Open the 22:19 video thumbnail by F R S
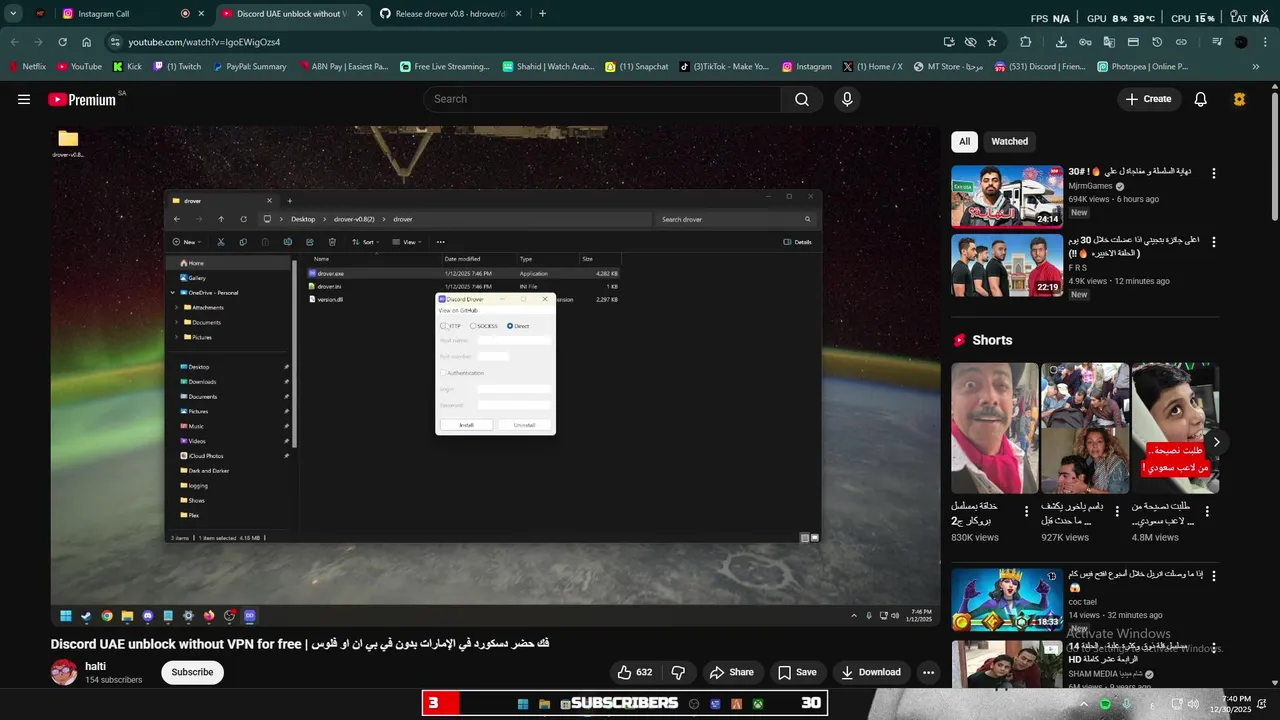Screen dimensions: 1280x720 [x=1006, y=265]
